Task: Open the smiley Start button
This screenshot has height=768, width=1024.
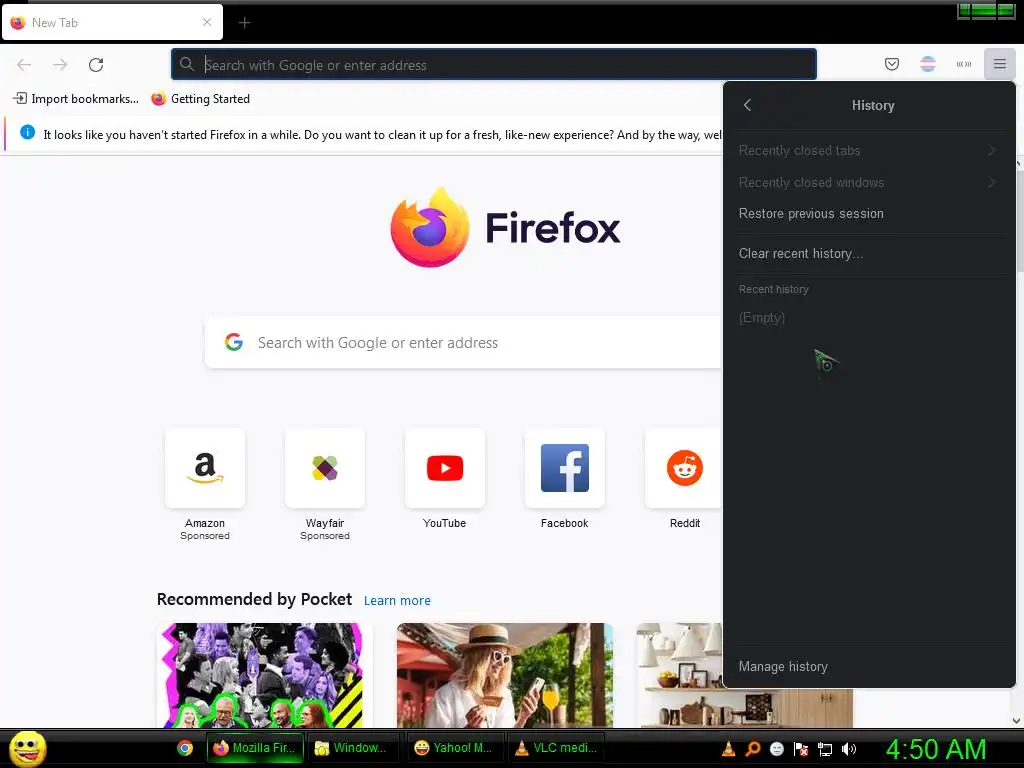Action: click(x=27, y=748)
